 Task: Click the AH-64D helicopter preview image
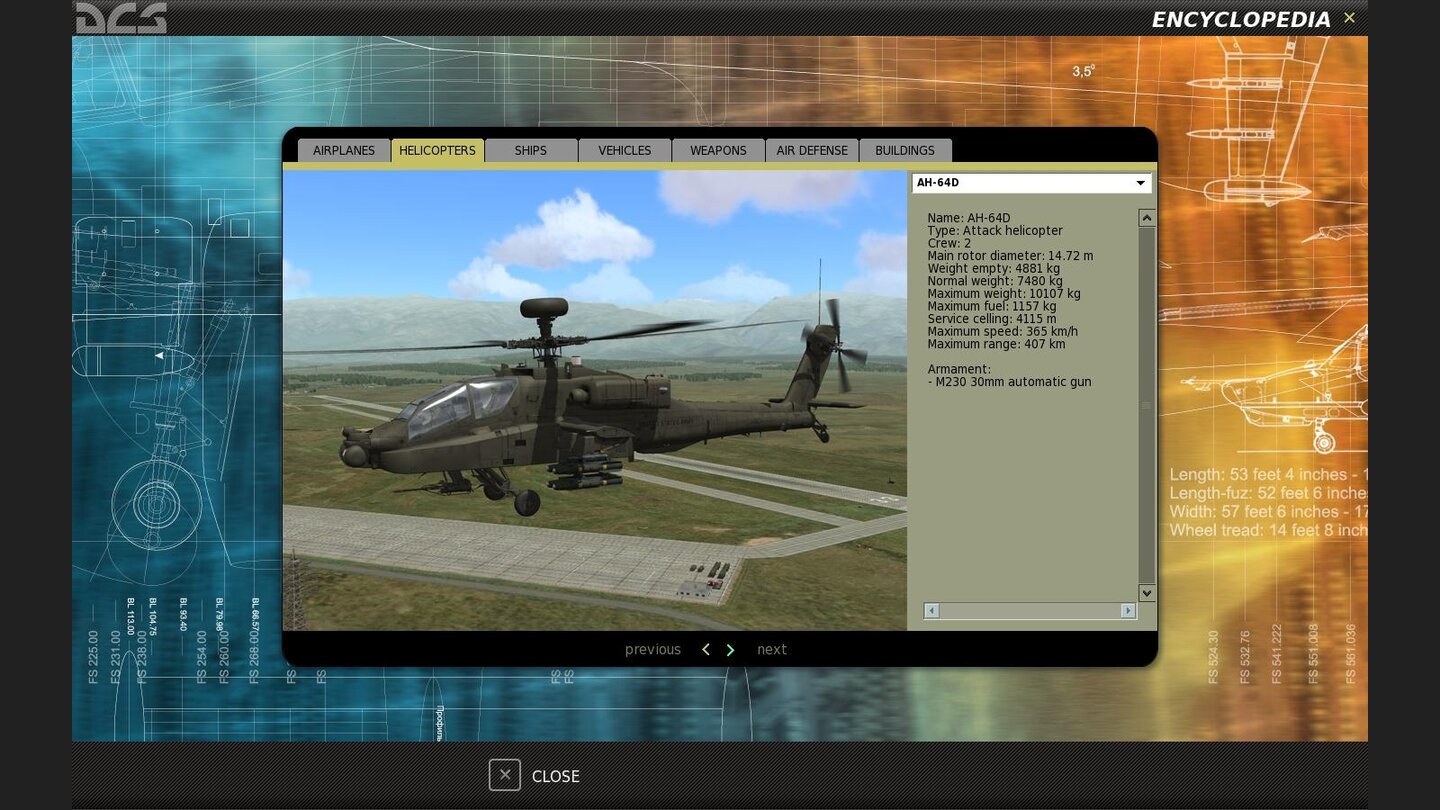pyautogui.click(x=595, y=400)
